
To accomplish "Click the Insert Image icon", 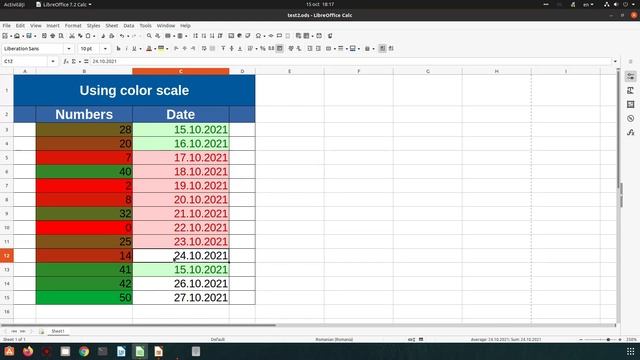I will tap(231, 36).
